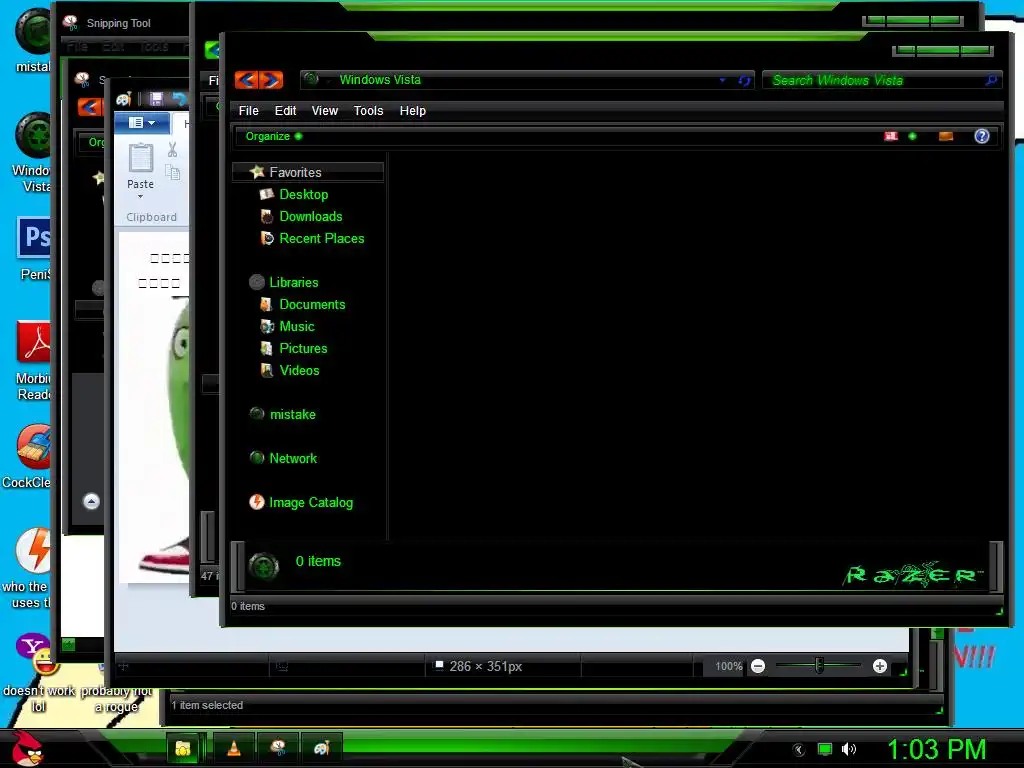Open the CCleaner desktop shortcut
Screen dimensions: 1024x768
click(27, 457)
